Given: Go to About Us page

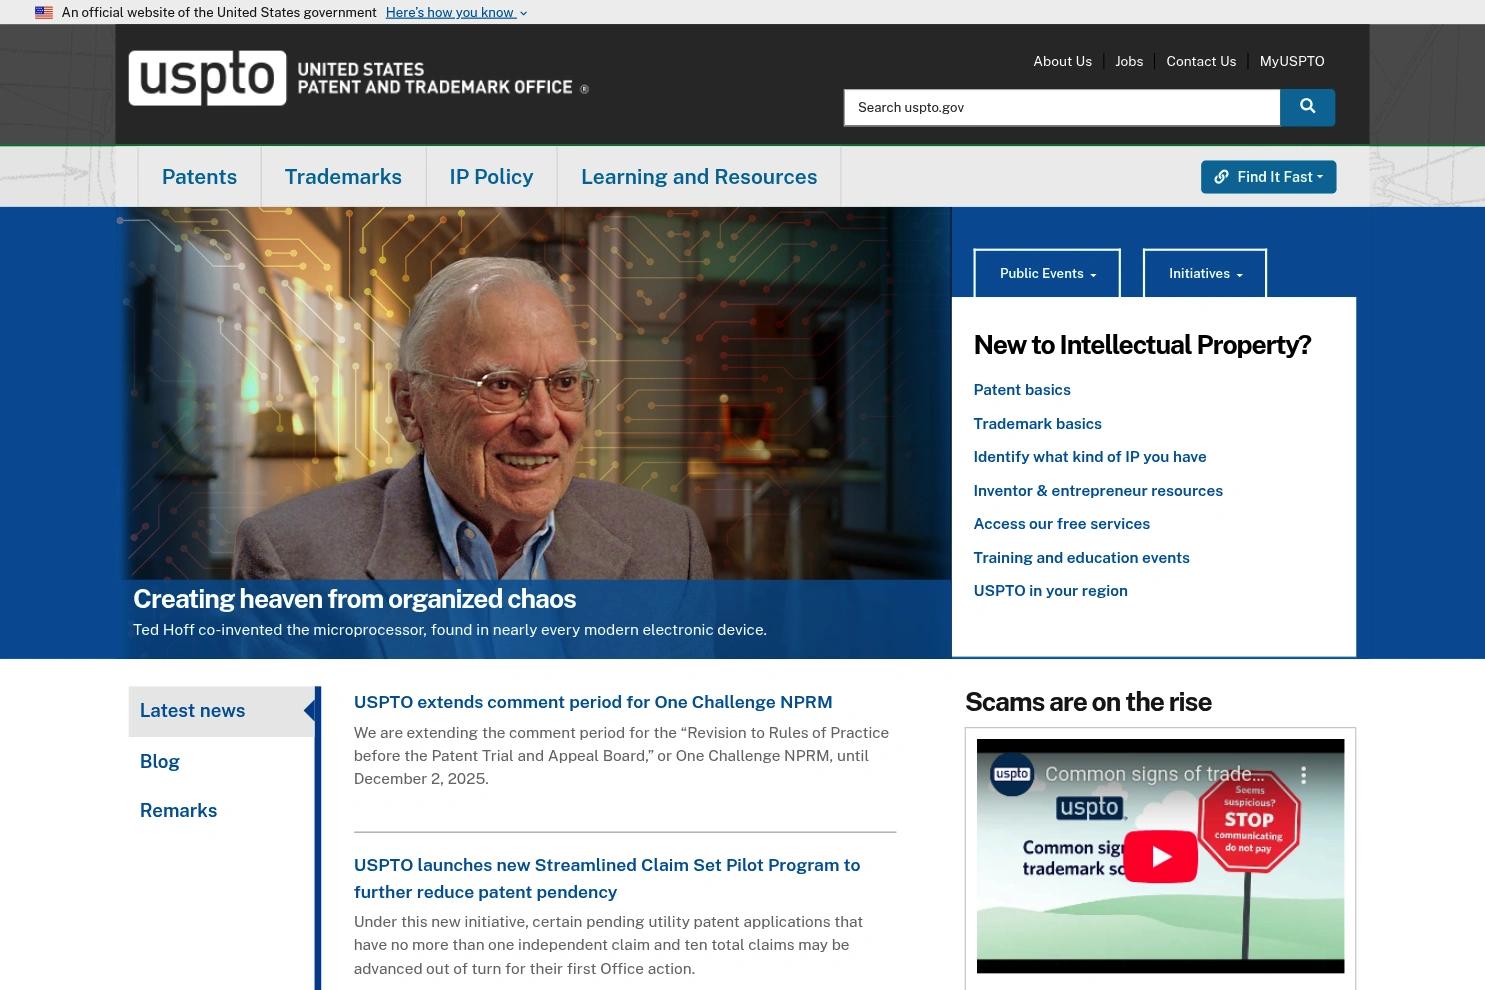Looking at the screenshot, I should 1062,61.
